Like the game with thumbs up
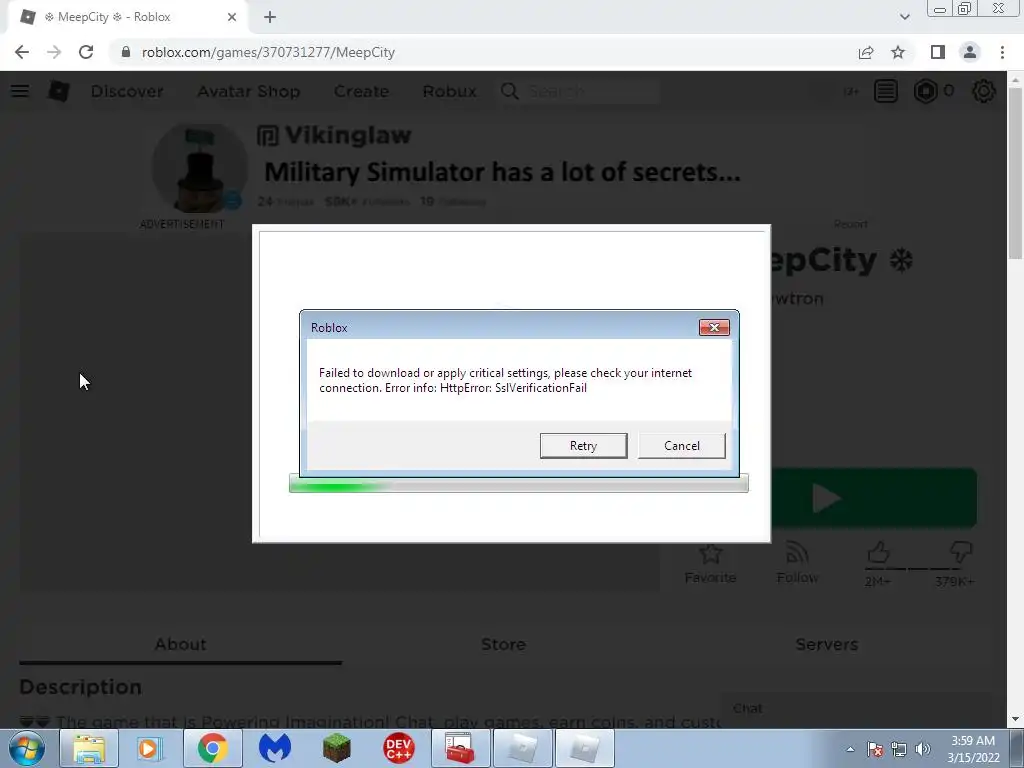 tap(878, 553)
